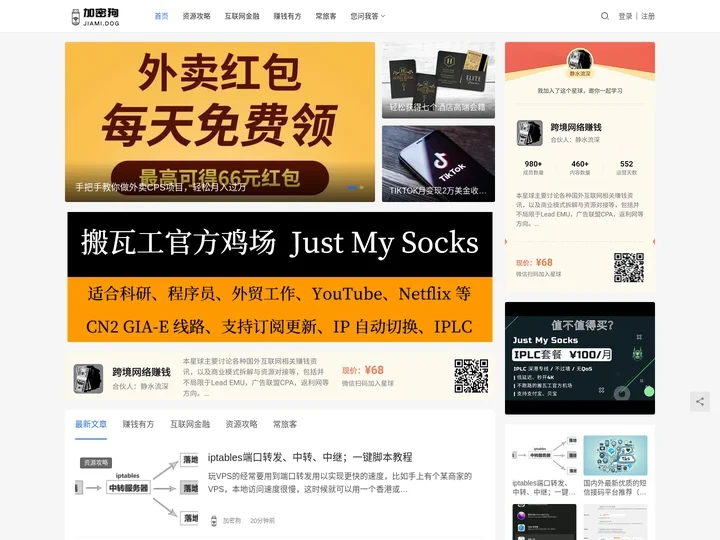The width and height of the screenshot is (720, 540).
Task: Click the 搬瓦工官方机场 Just My Socks banner
Action: [280, 277]
